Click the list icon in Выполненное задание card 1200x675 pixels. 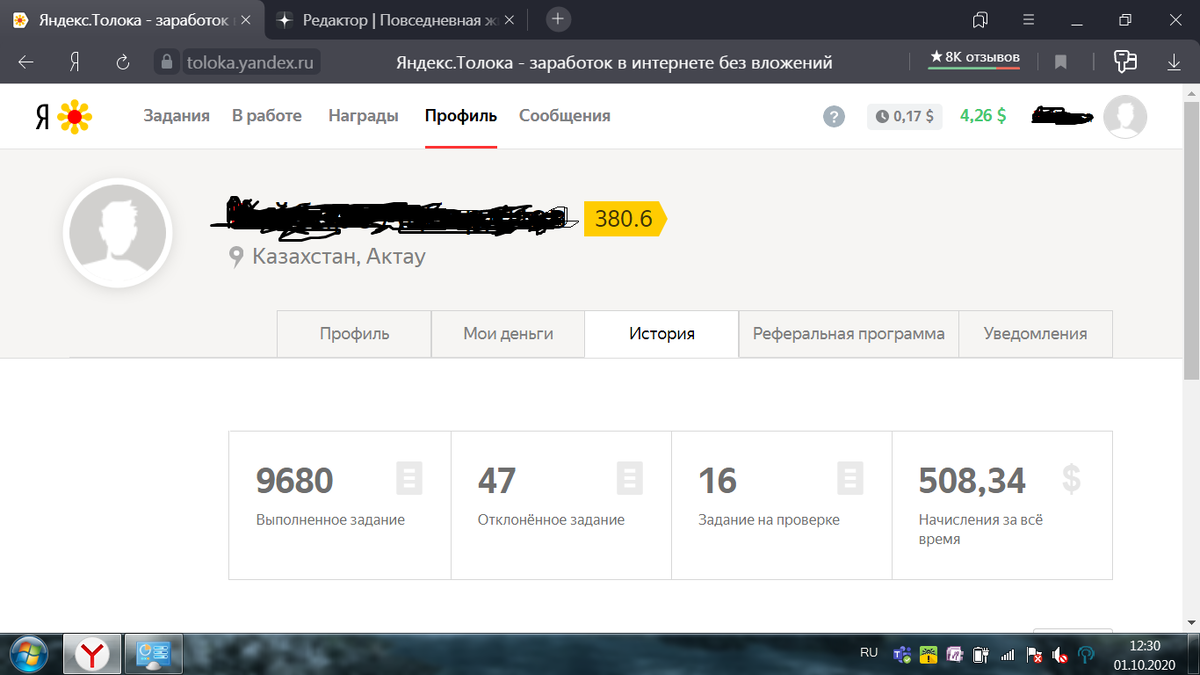(x=409, y=479)
